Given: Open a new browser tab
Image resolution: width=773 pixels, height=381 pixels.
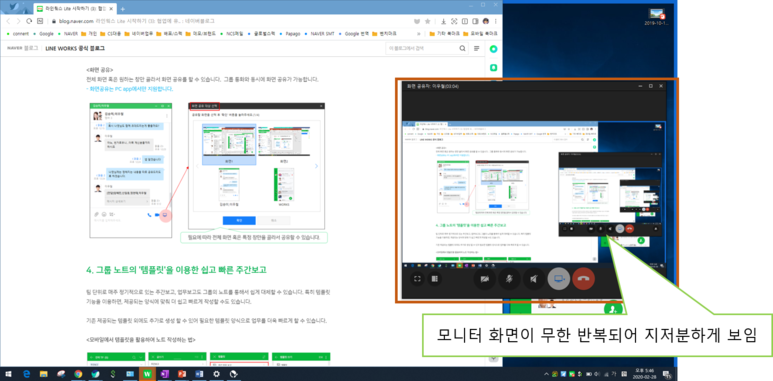Looking at the screenshot, I should (x=123, y=9).
